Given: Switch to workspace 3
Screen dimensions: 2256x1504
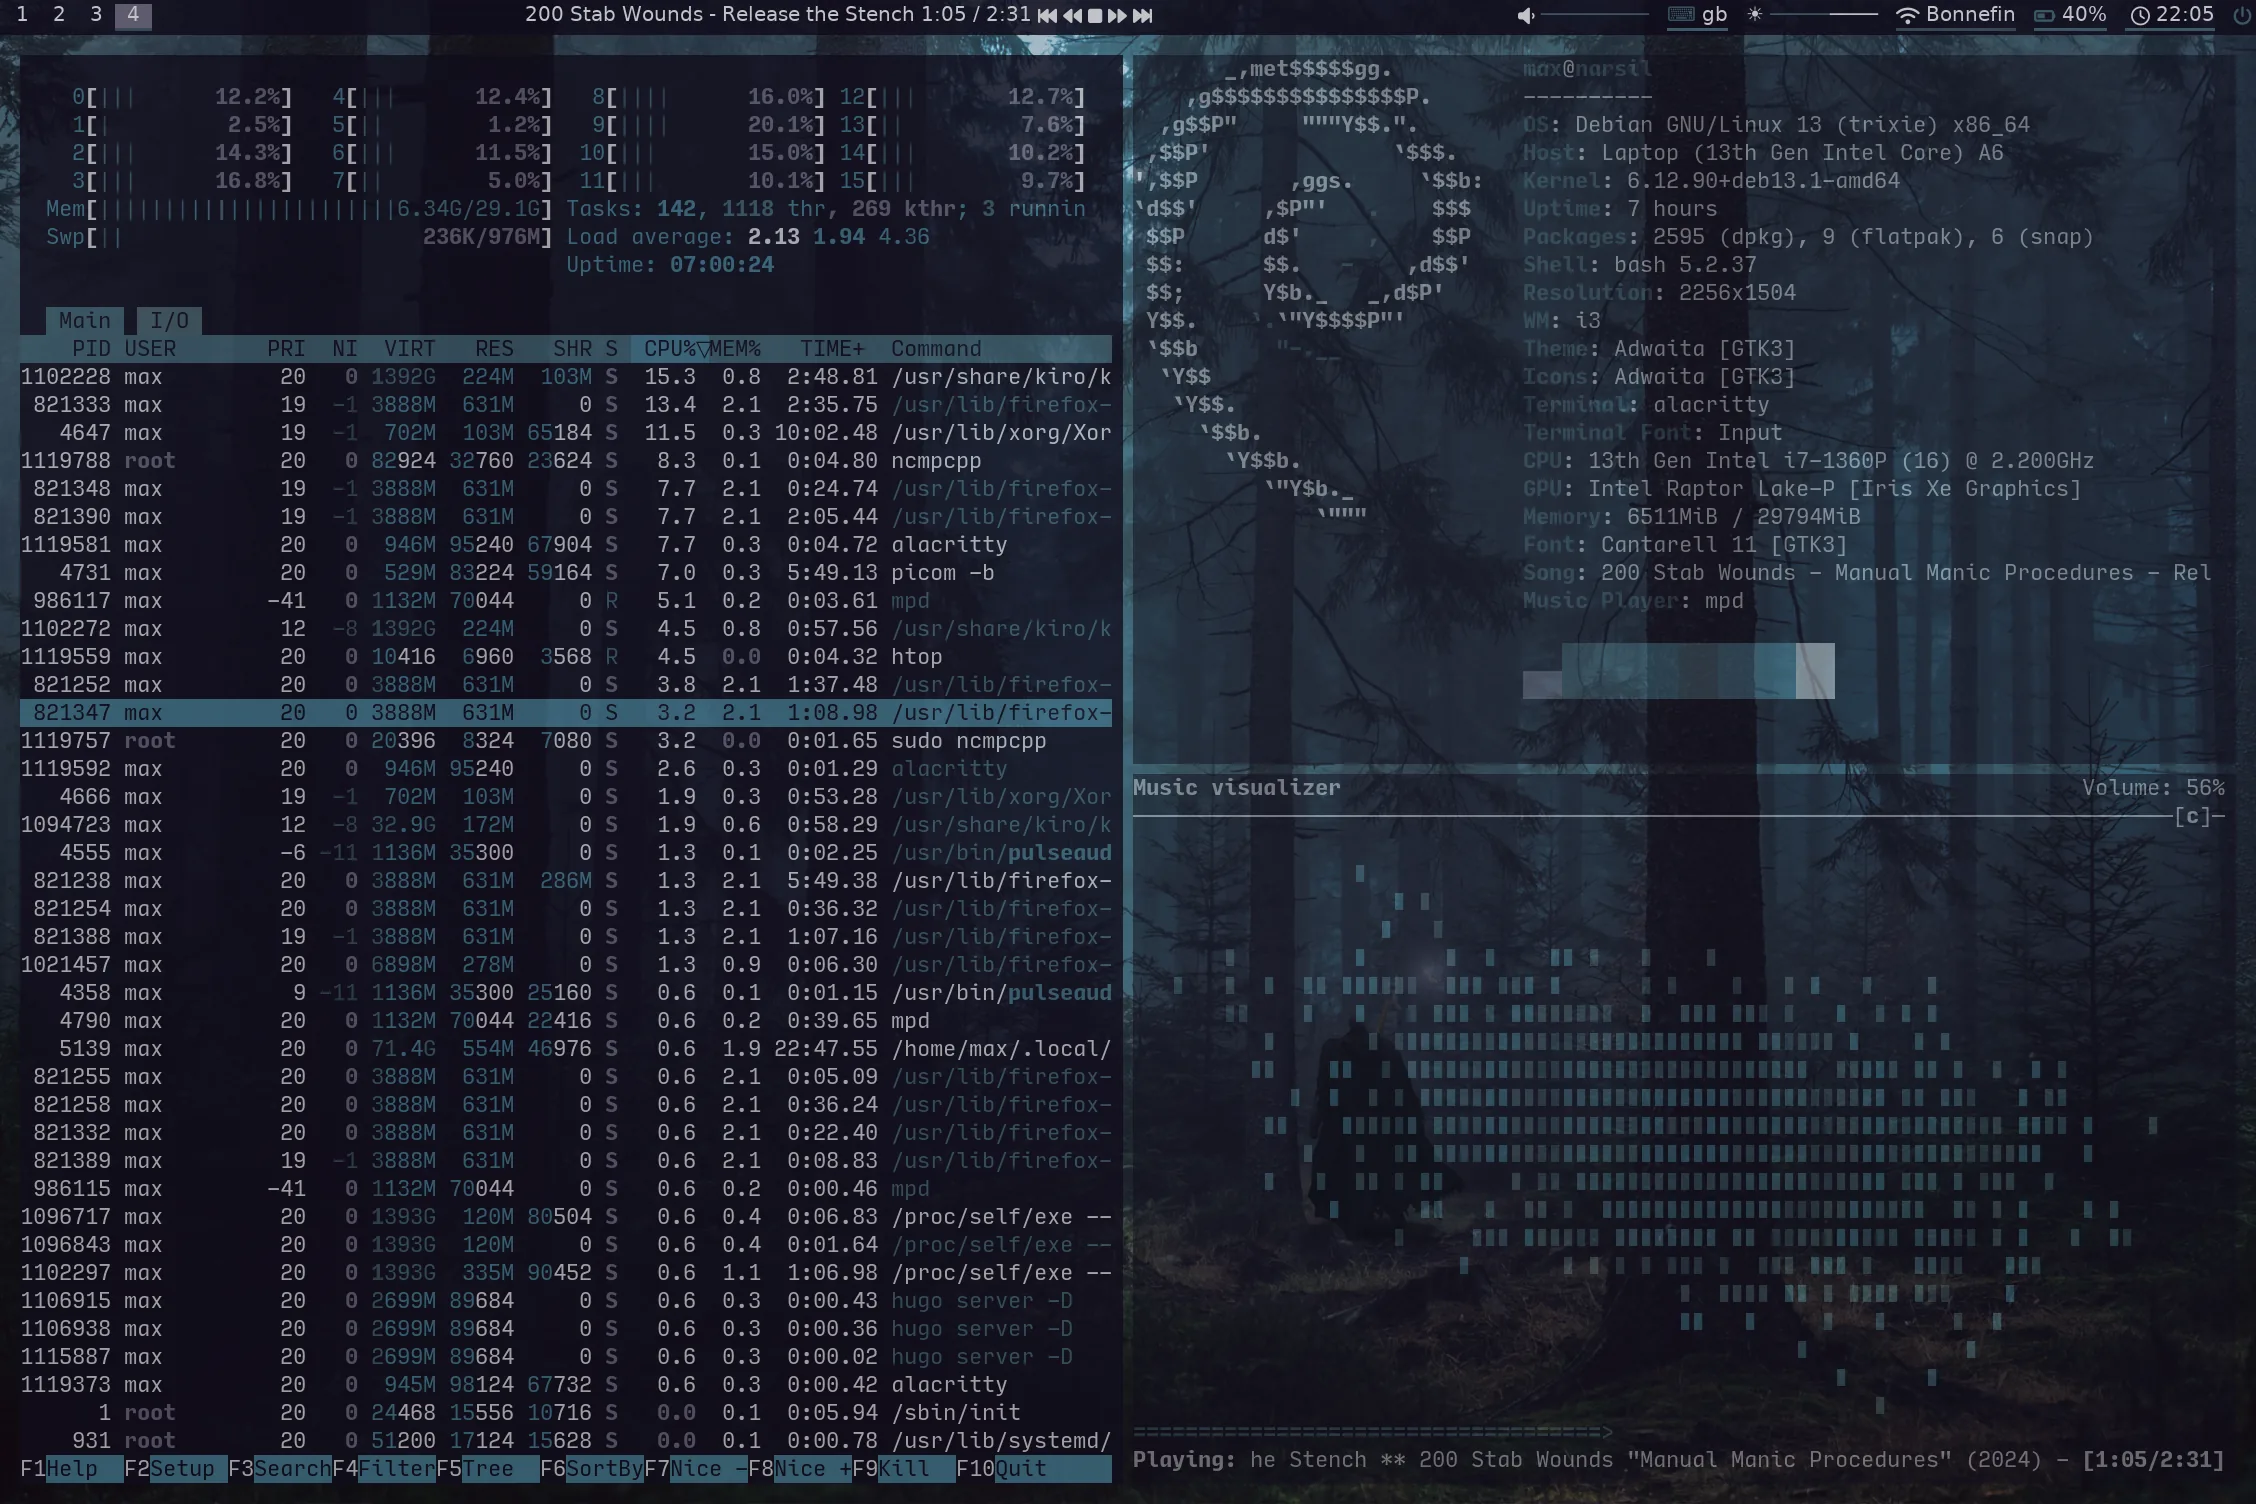Looking at the screenshot, I should pyautogui.click(x=96, y=15).
